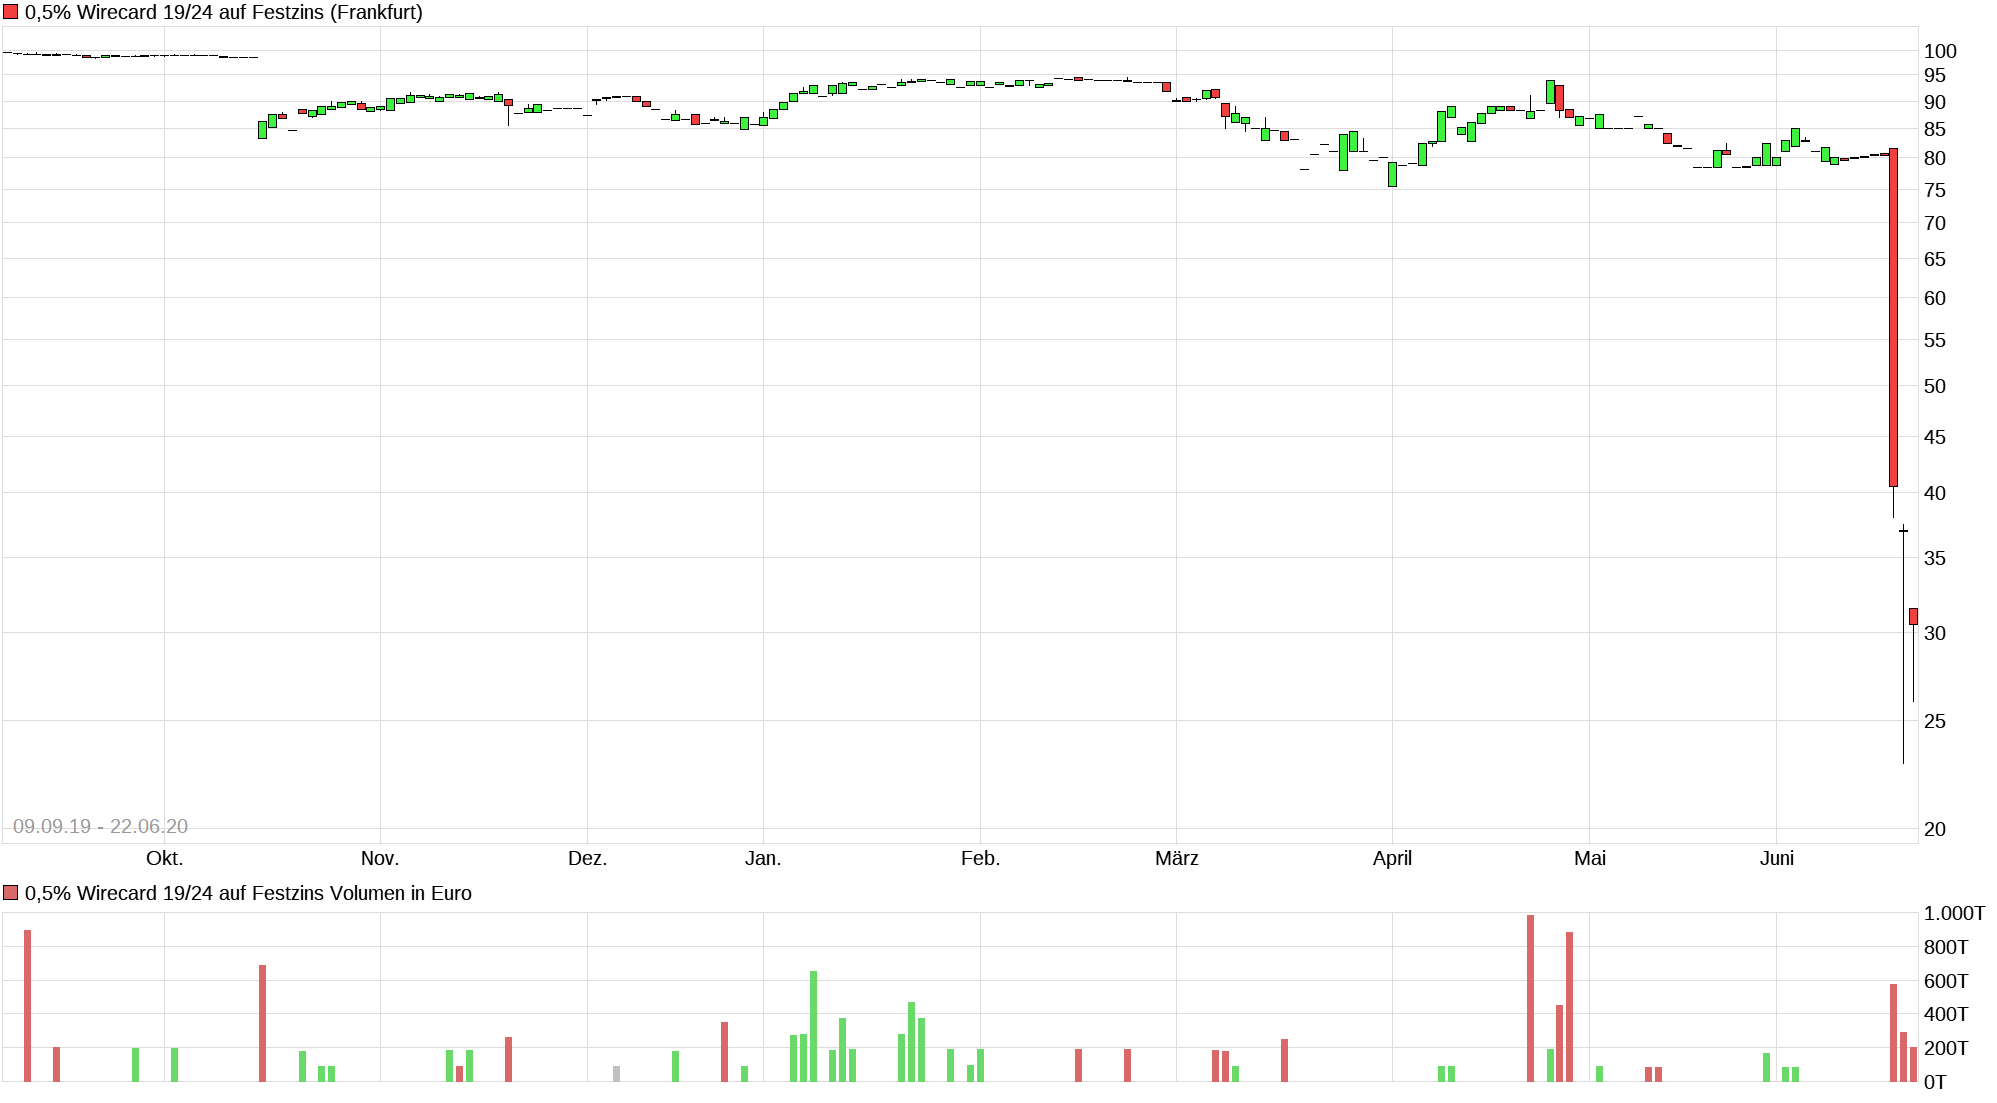
Task: Click price axis value 30
Action: [1935, 633]
